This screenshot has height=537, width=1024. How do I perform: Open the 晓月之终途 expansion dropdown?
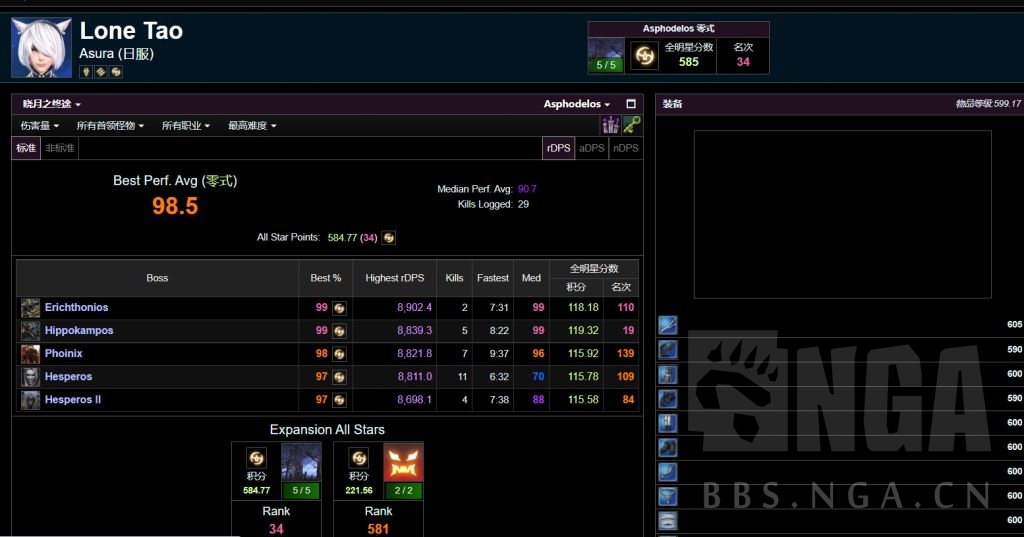tap(52, 104)
